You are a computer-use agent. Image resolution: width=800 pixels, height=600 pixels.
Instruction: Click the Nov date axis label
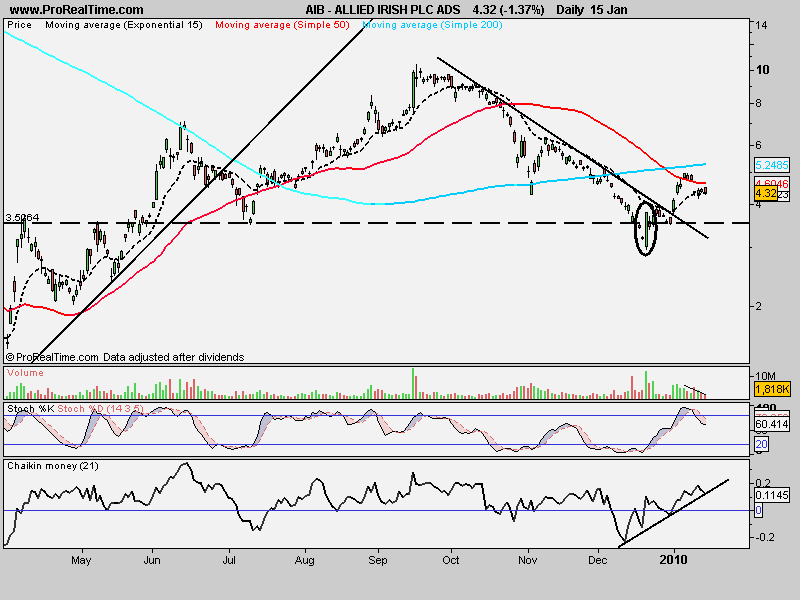tap(528, 560)
